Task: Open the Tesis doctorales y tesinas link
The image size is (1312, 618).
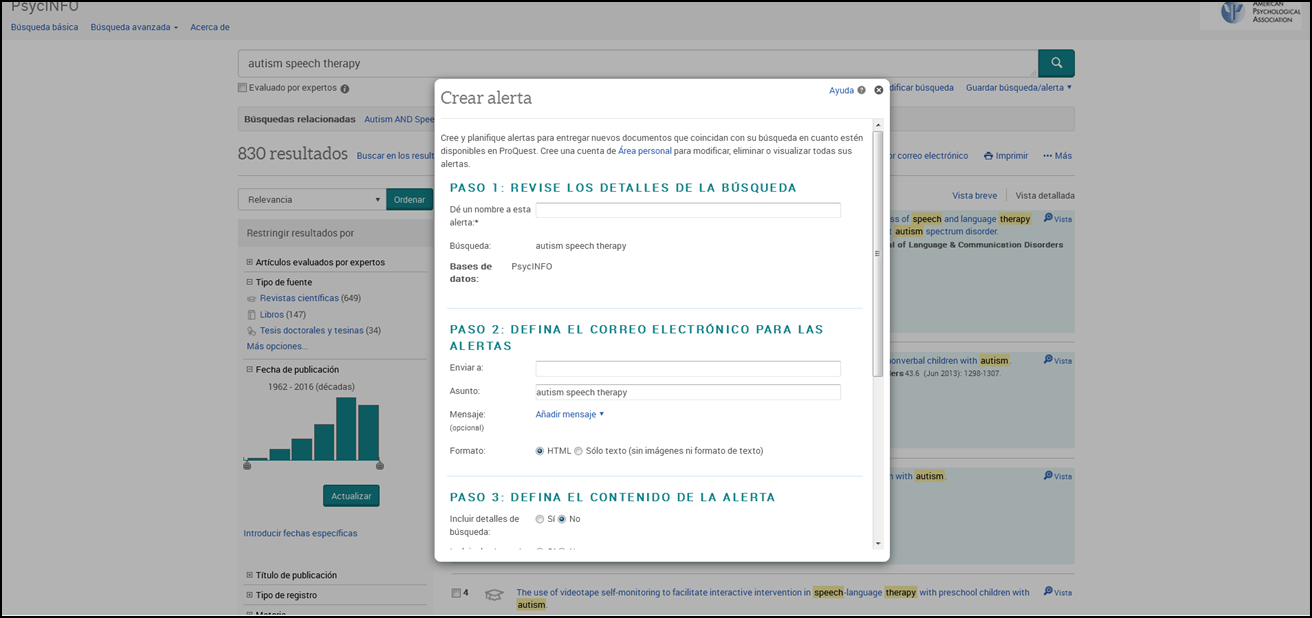Action: [x=312, y=330]
